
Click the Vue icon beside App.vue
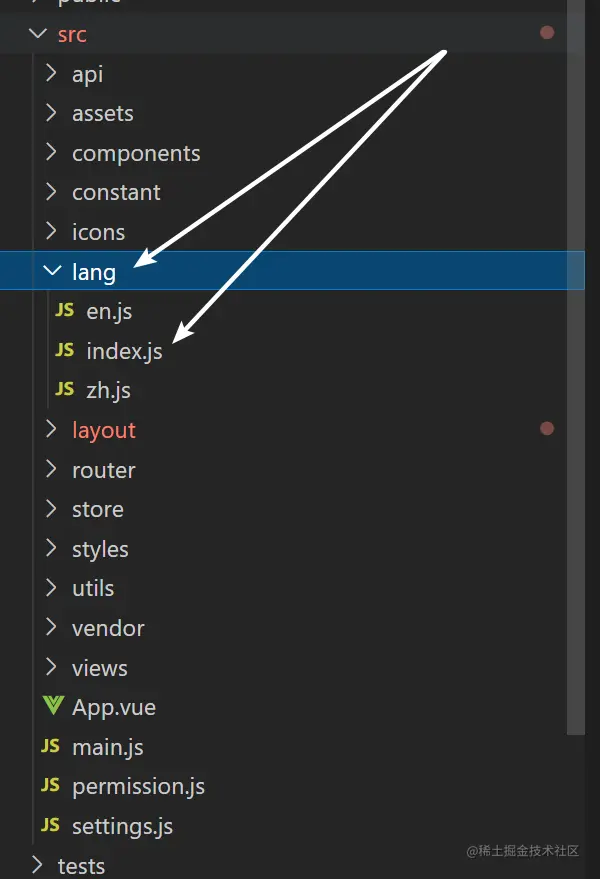[x=53, y=707]
